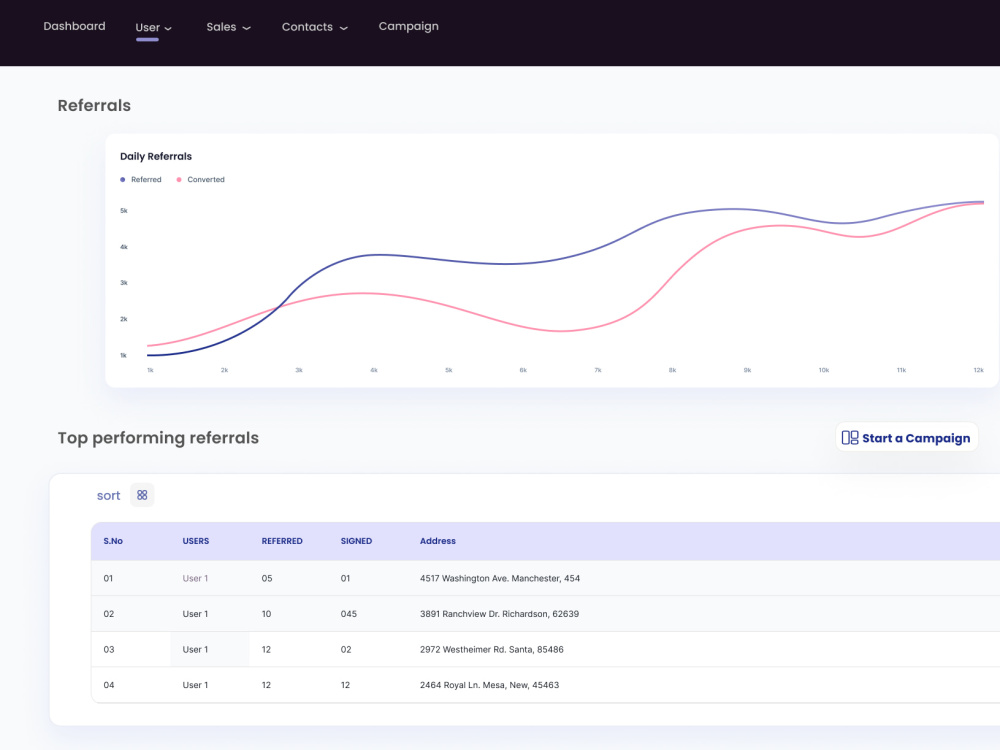Select highlighted User 1 in row 03

pos(195,650)
